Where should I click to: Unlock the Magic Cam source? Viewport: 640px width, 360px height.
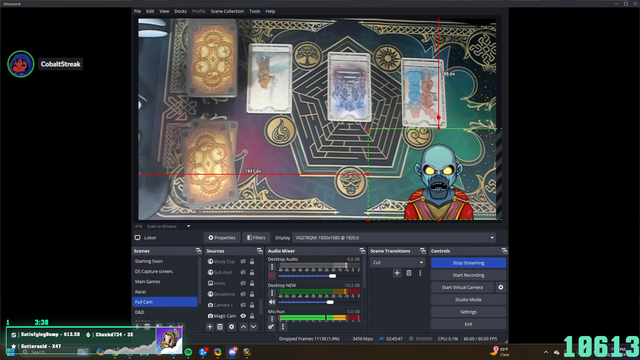pos(252,316)
